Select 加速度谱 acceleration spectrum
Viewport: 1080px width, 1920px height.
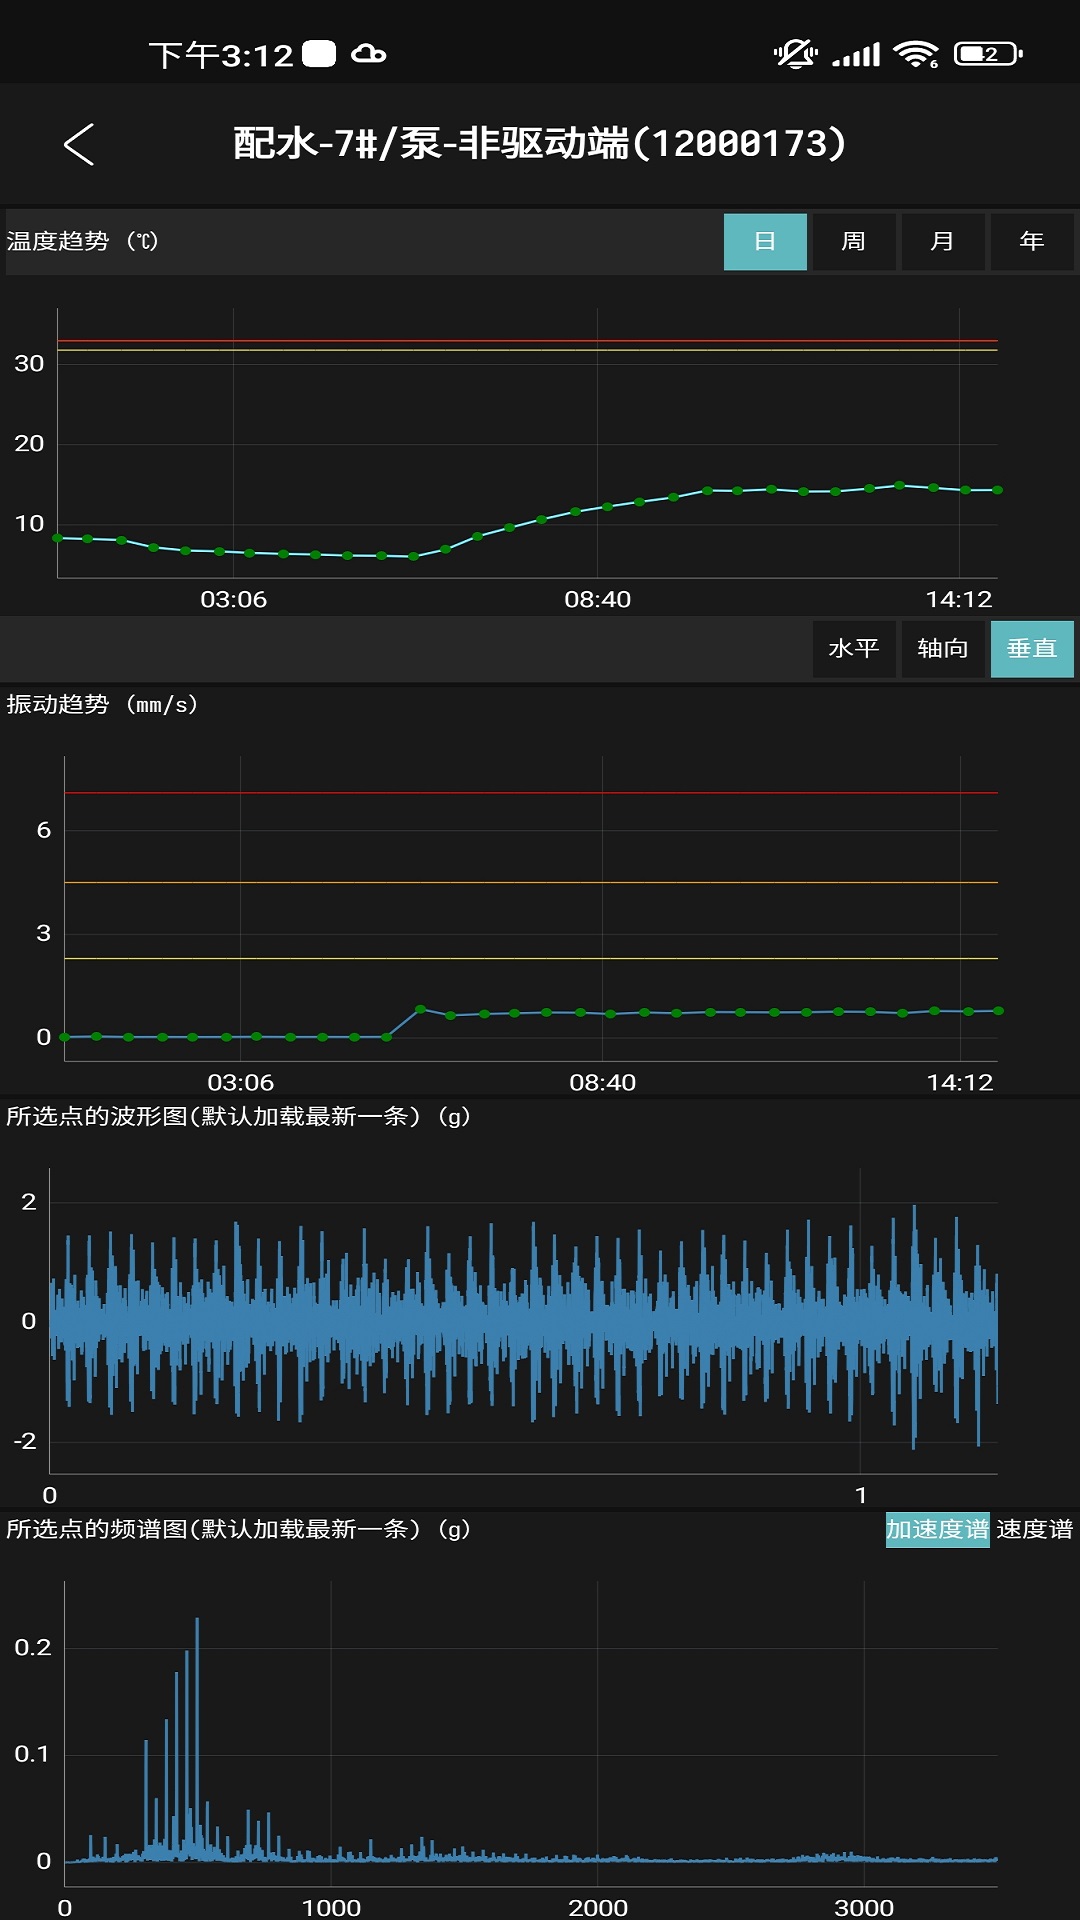click(937, 1530)
